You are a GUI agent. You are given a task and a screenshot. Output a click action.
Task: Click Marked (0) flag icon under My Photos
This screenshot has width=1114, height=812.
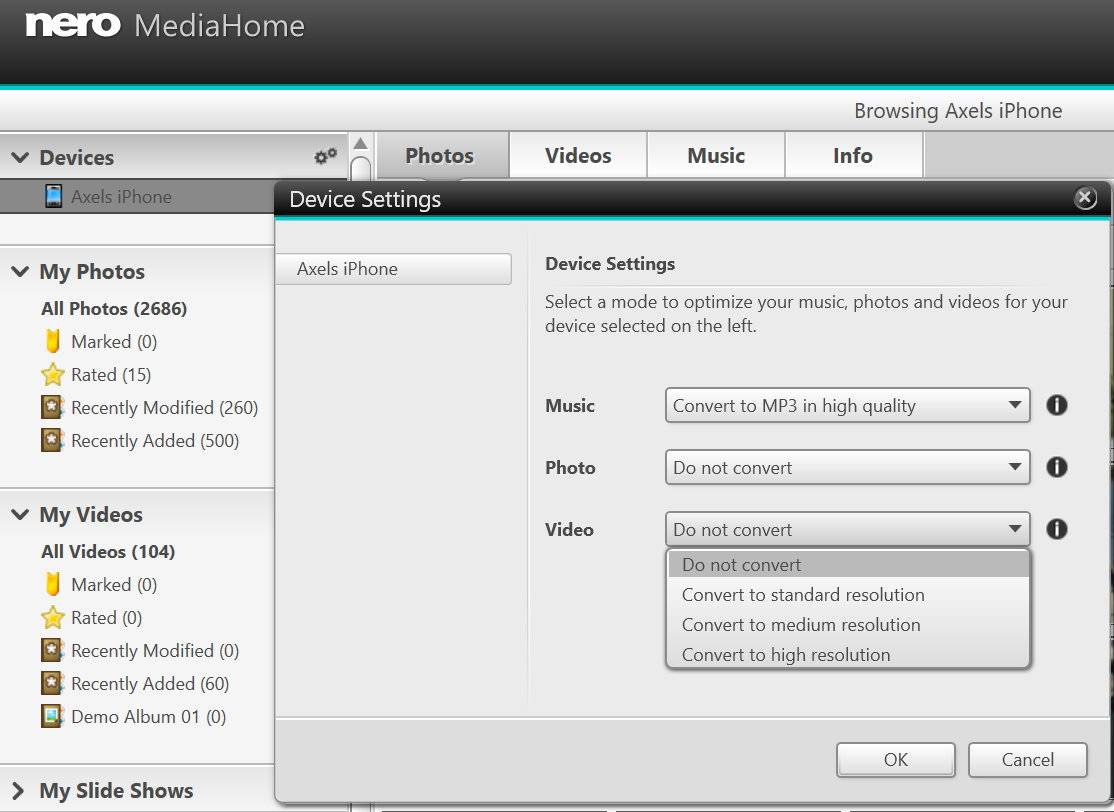[x=53, y=342]
